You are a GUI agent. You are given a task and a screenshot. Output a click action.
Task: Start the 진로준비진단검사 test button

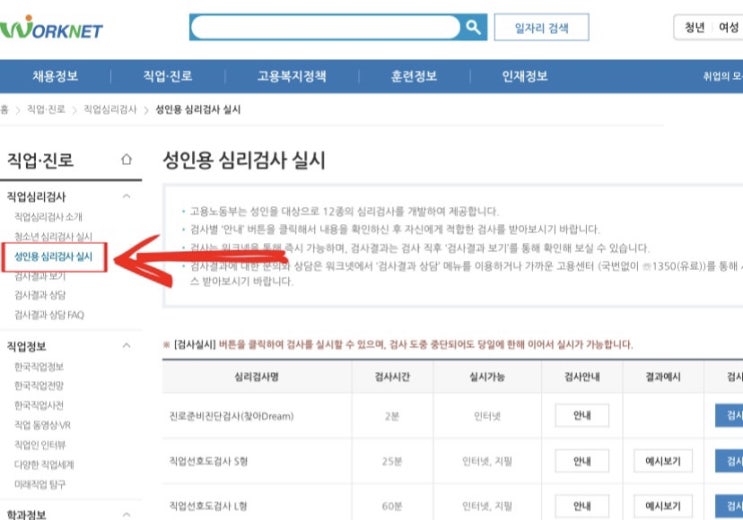[729, 416]
